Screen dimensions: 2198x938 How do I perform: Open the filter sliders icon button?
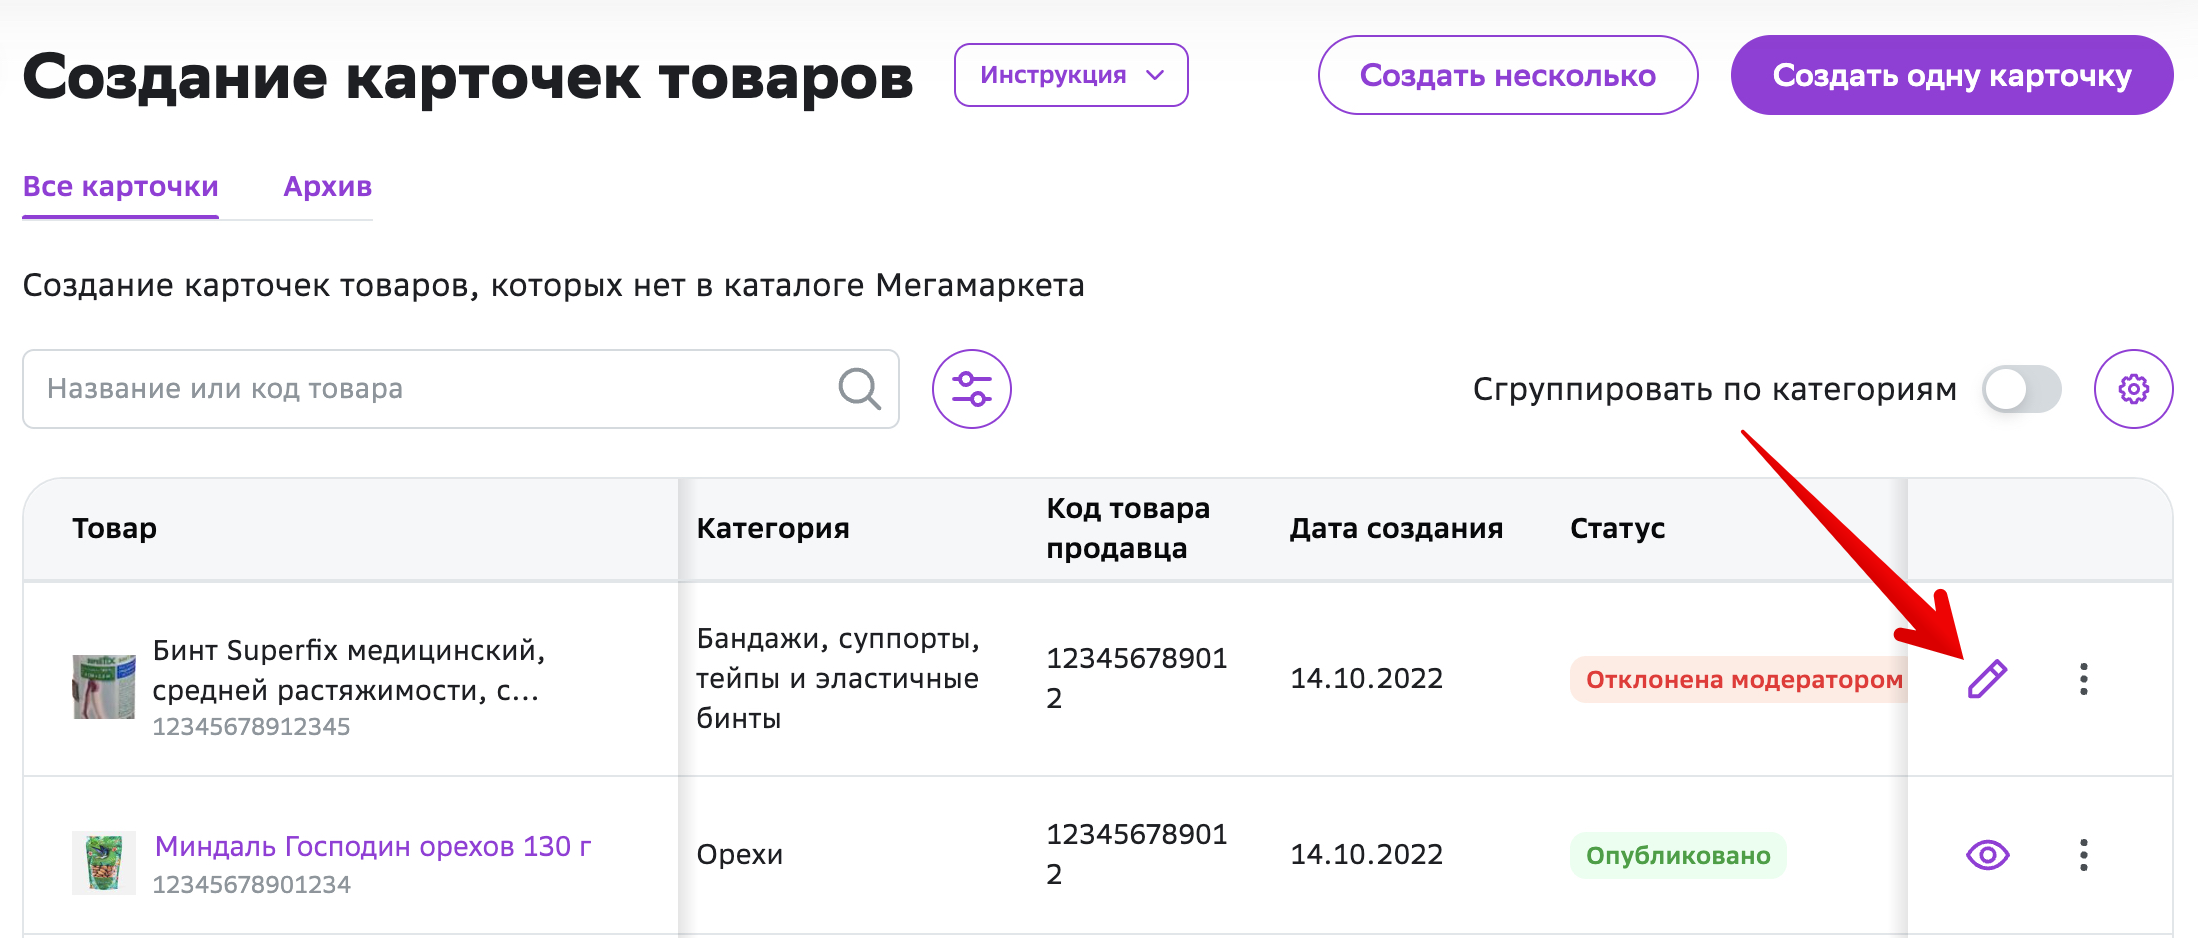[x=972, y=389]
